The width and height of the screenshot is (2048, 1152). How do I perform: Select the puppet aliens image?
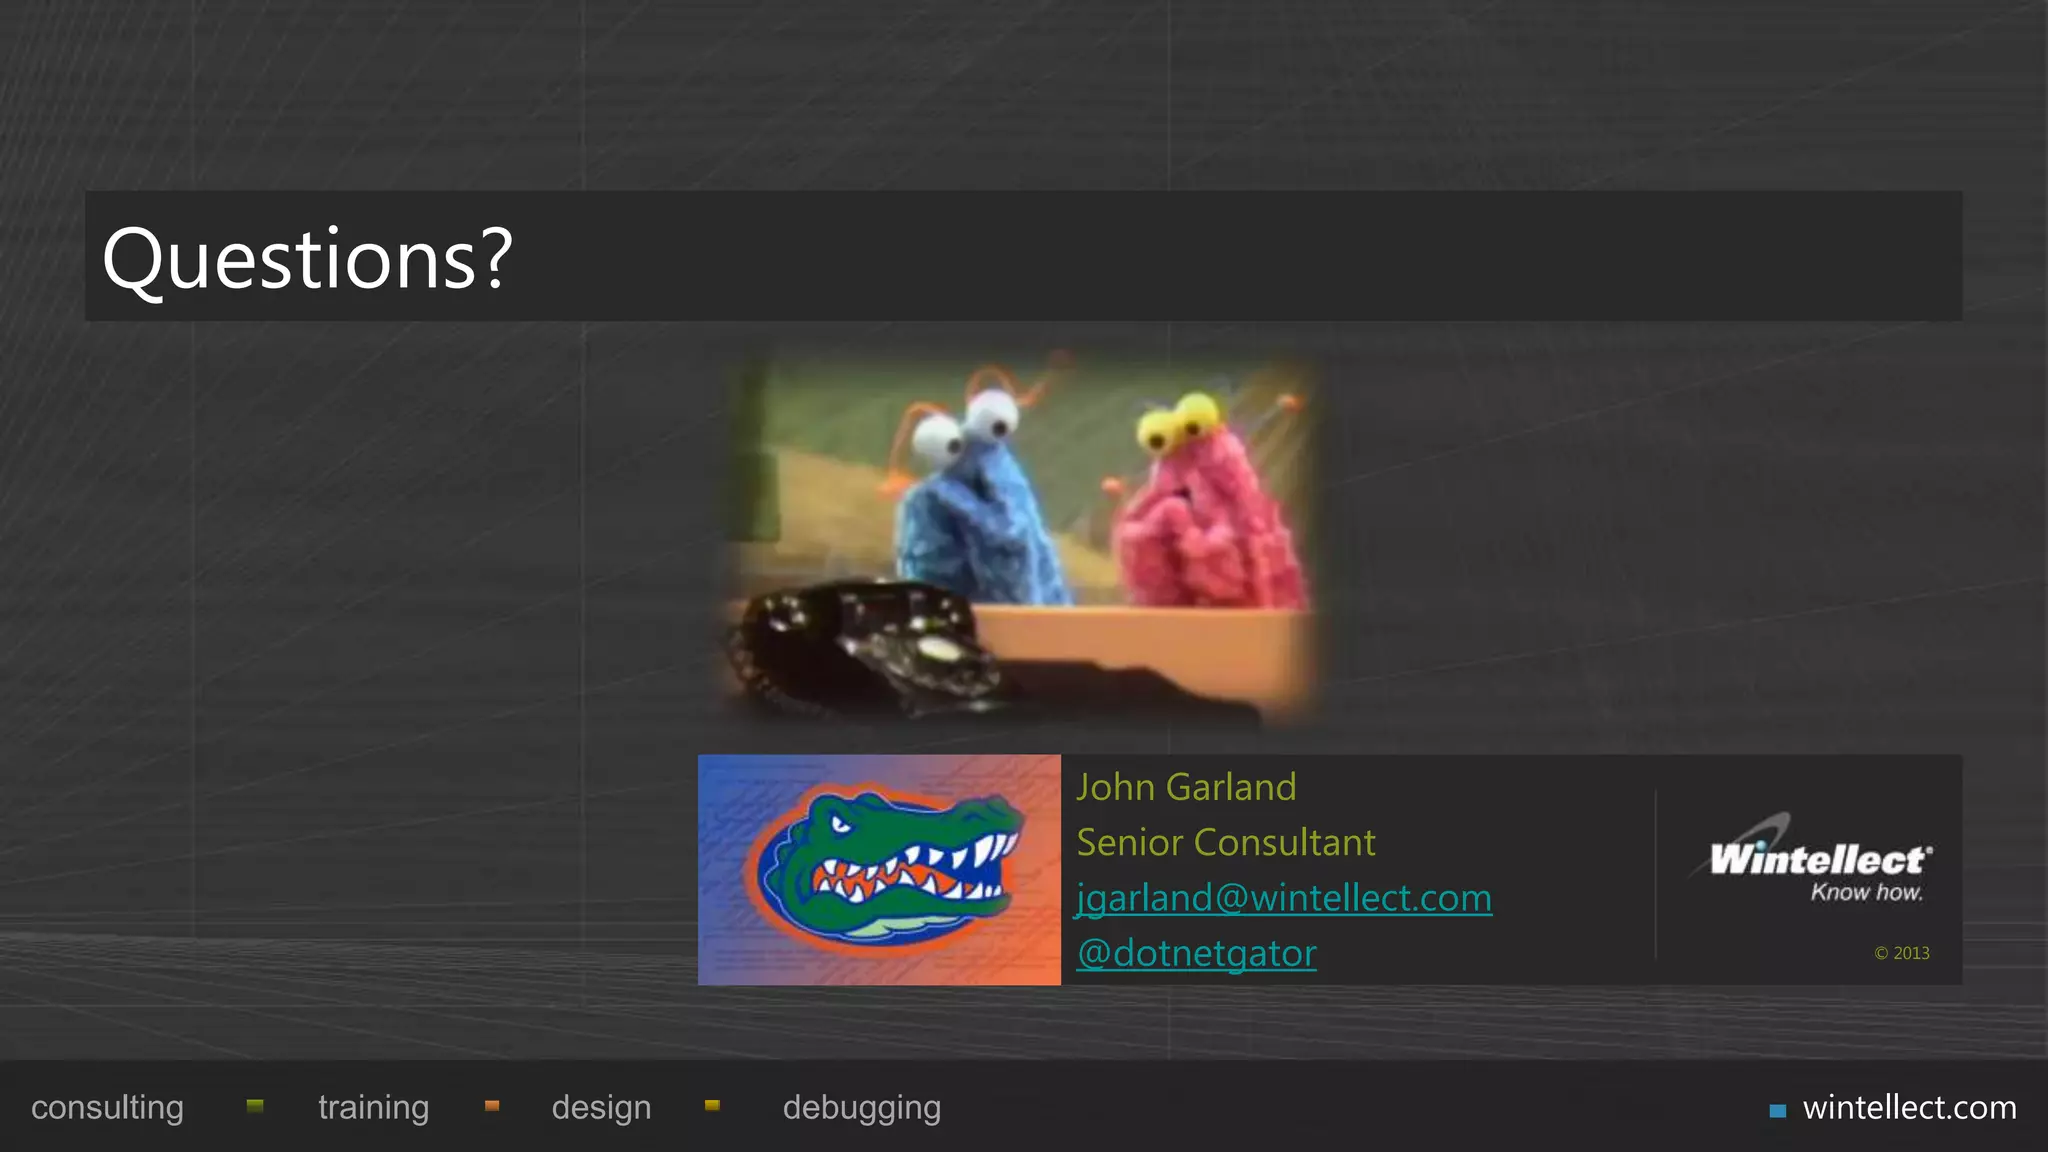[x=1022, y=540]
